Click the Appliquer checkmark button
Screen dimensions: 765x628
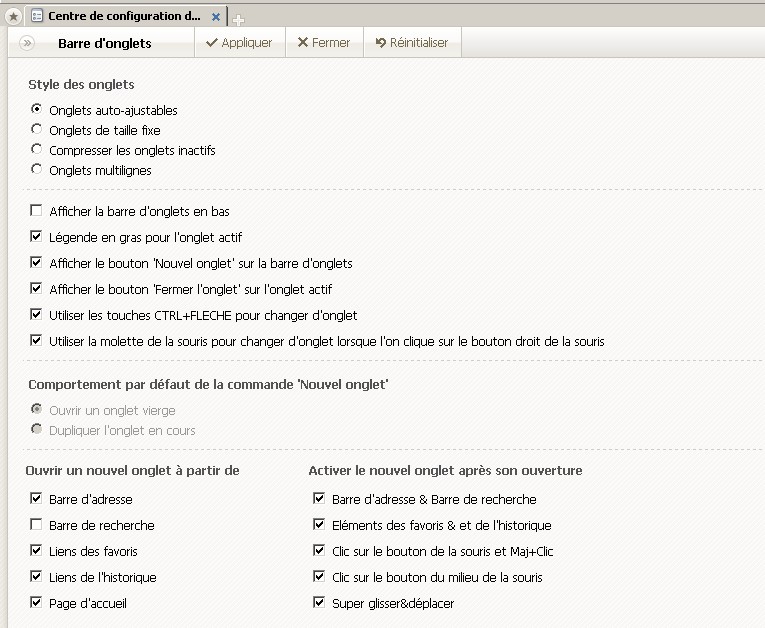click(239, 42)
